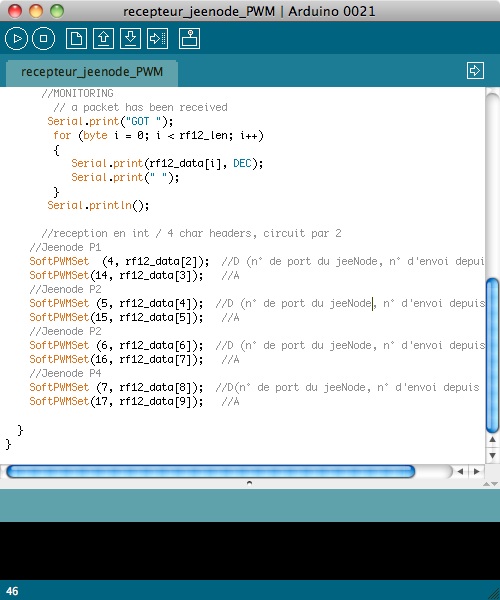
Task: Open the Serial Monitor icon
Action: 189,38
